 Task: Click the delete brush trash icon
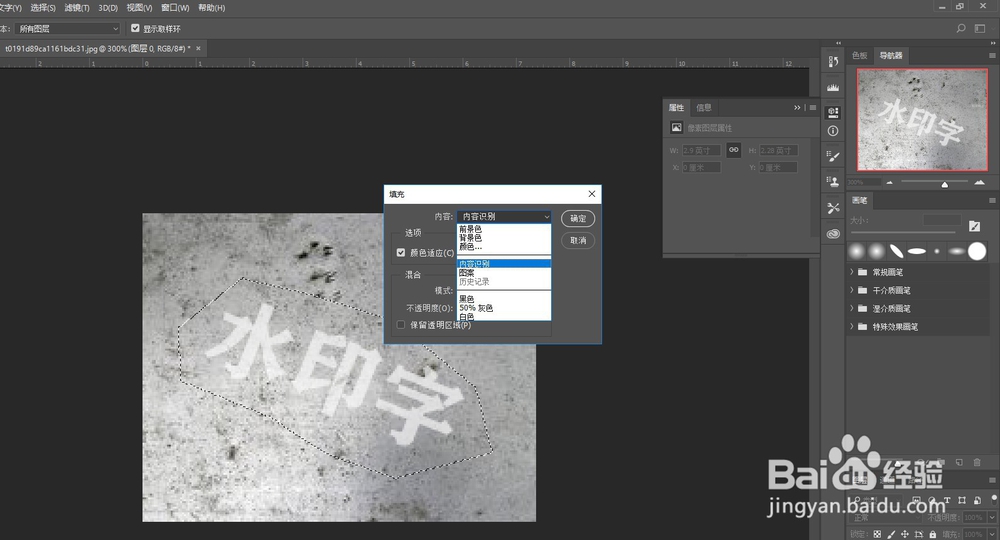[977, 462]
